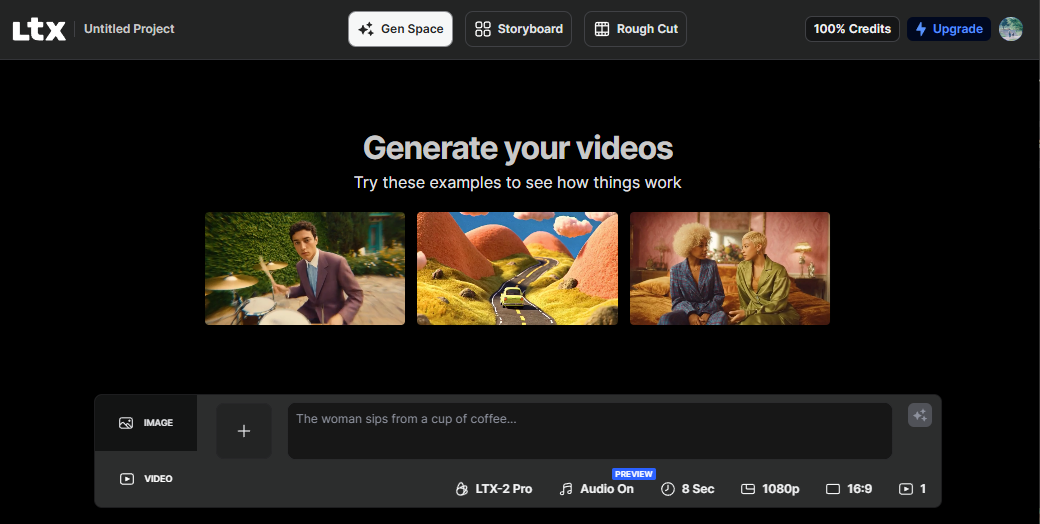Expand the LTX-2 Pro model selector
The width and height of the screenshot is (1040, 524).
pyautogui.click(x=493, y=489)
